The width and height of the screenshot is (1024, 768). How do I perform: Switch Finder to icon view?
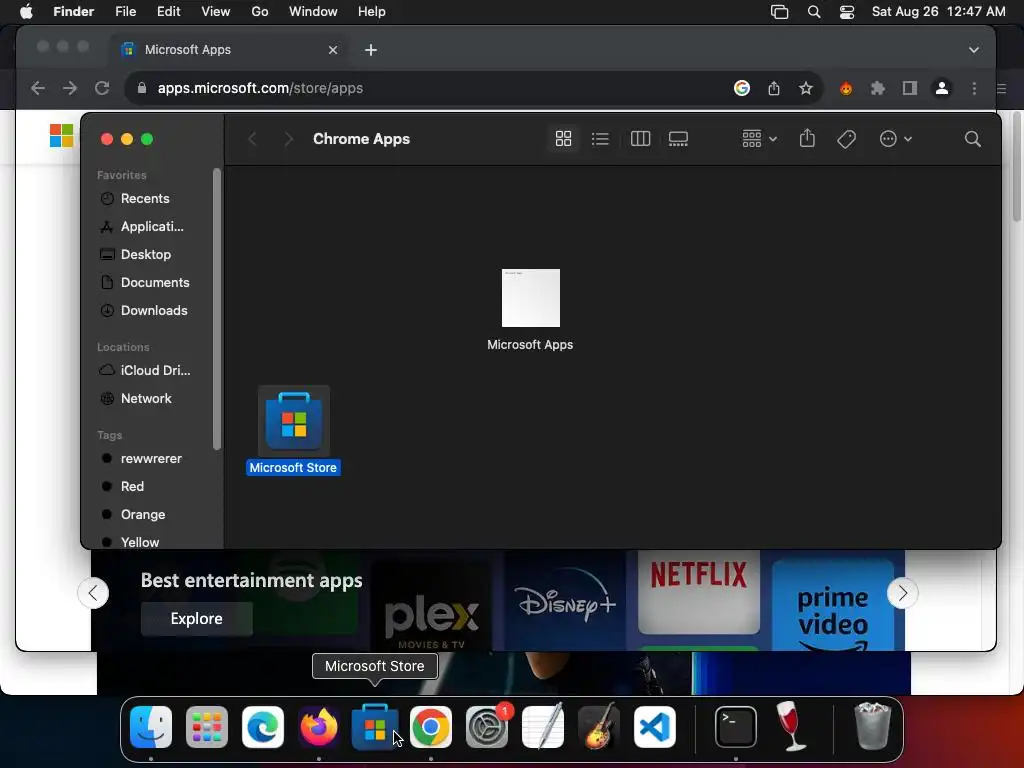tap(563, 139)
